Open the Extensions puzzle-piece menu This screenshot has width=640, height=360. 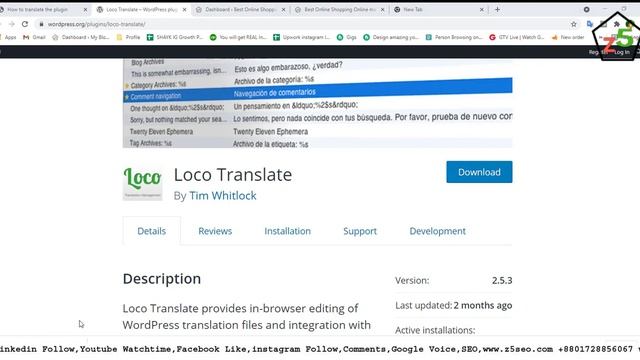(x=616, y=24)
